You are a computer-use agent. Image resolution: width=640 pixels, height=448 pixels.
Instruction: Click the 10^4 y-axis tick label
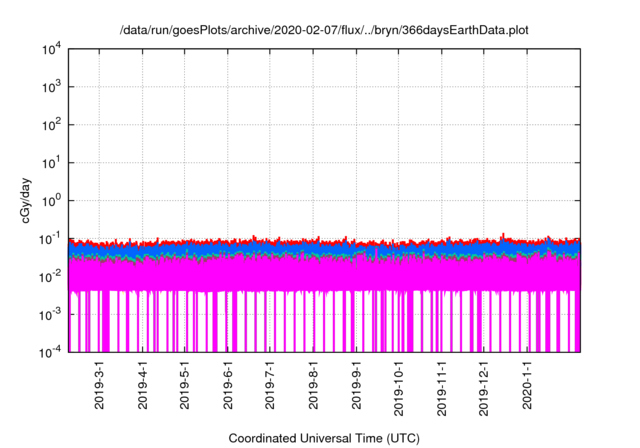(x=52, y=49)
